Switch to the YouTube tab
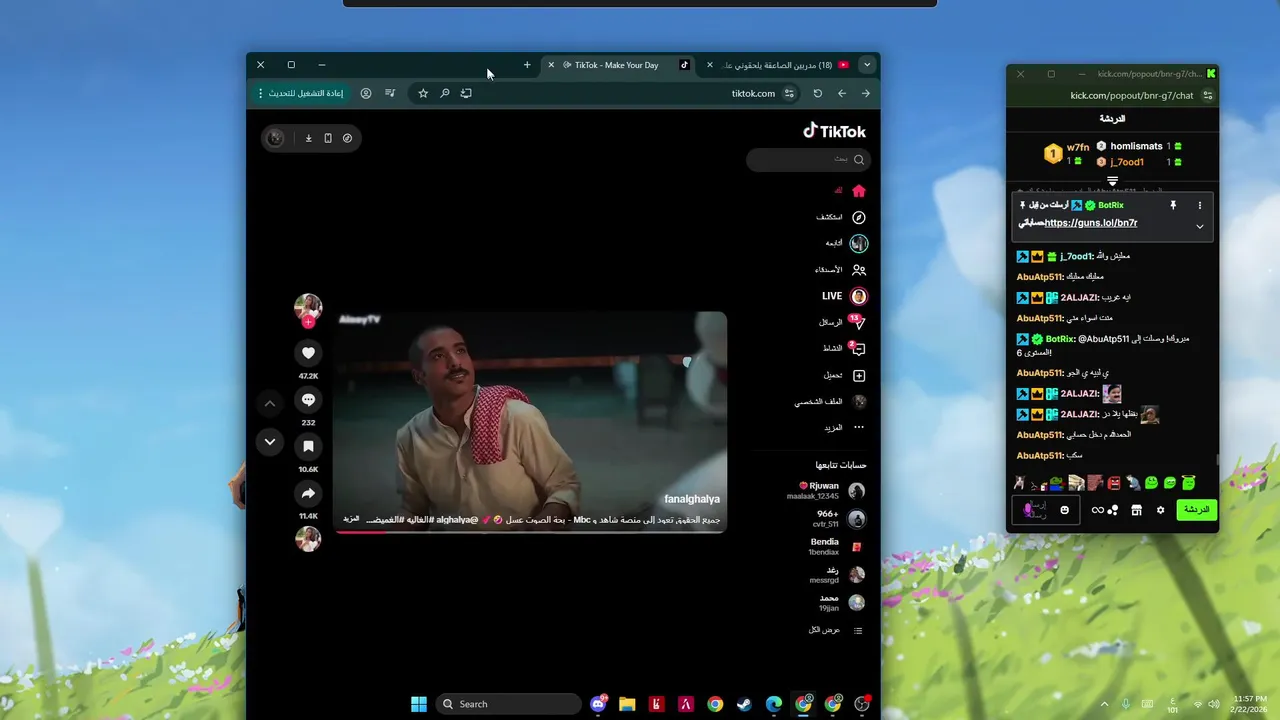 click(x=778, y=65)
